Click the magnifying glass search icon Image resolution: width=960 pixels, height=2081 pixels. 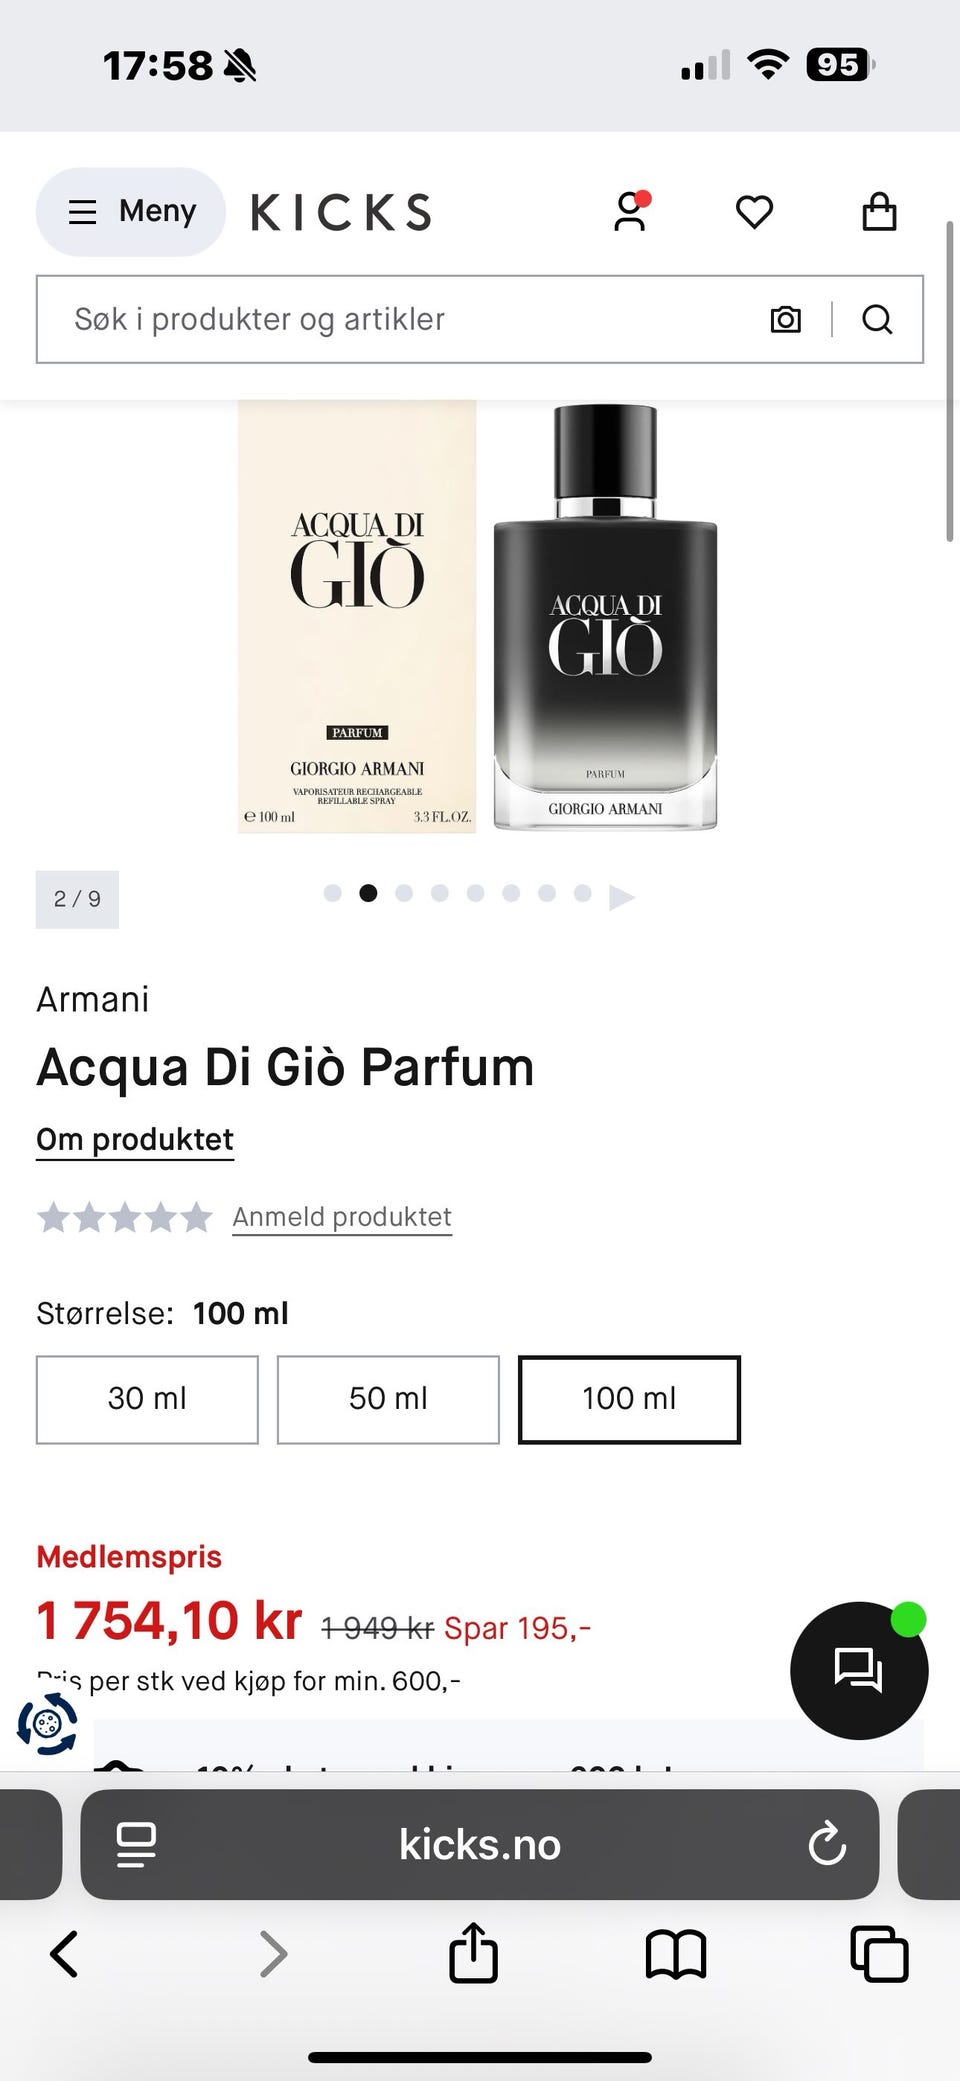coord(877,320)
